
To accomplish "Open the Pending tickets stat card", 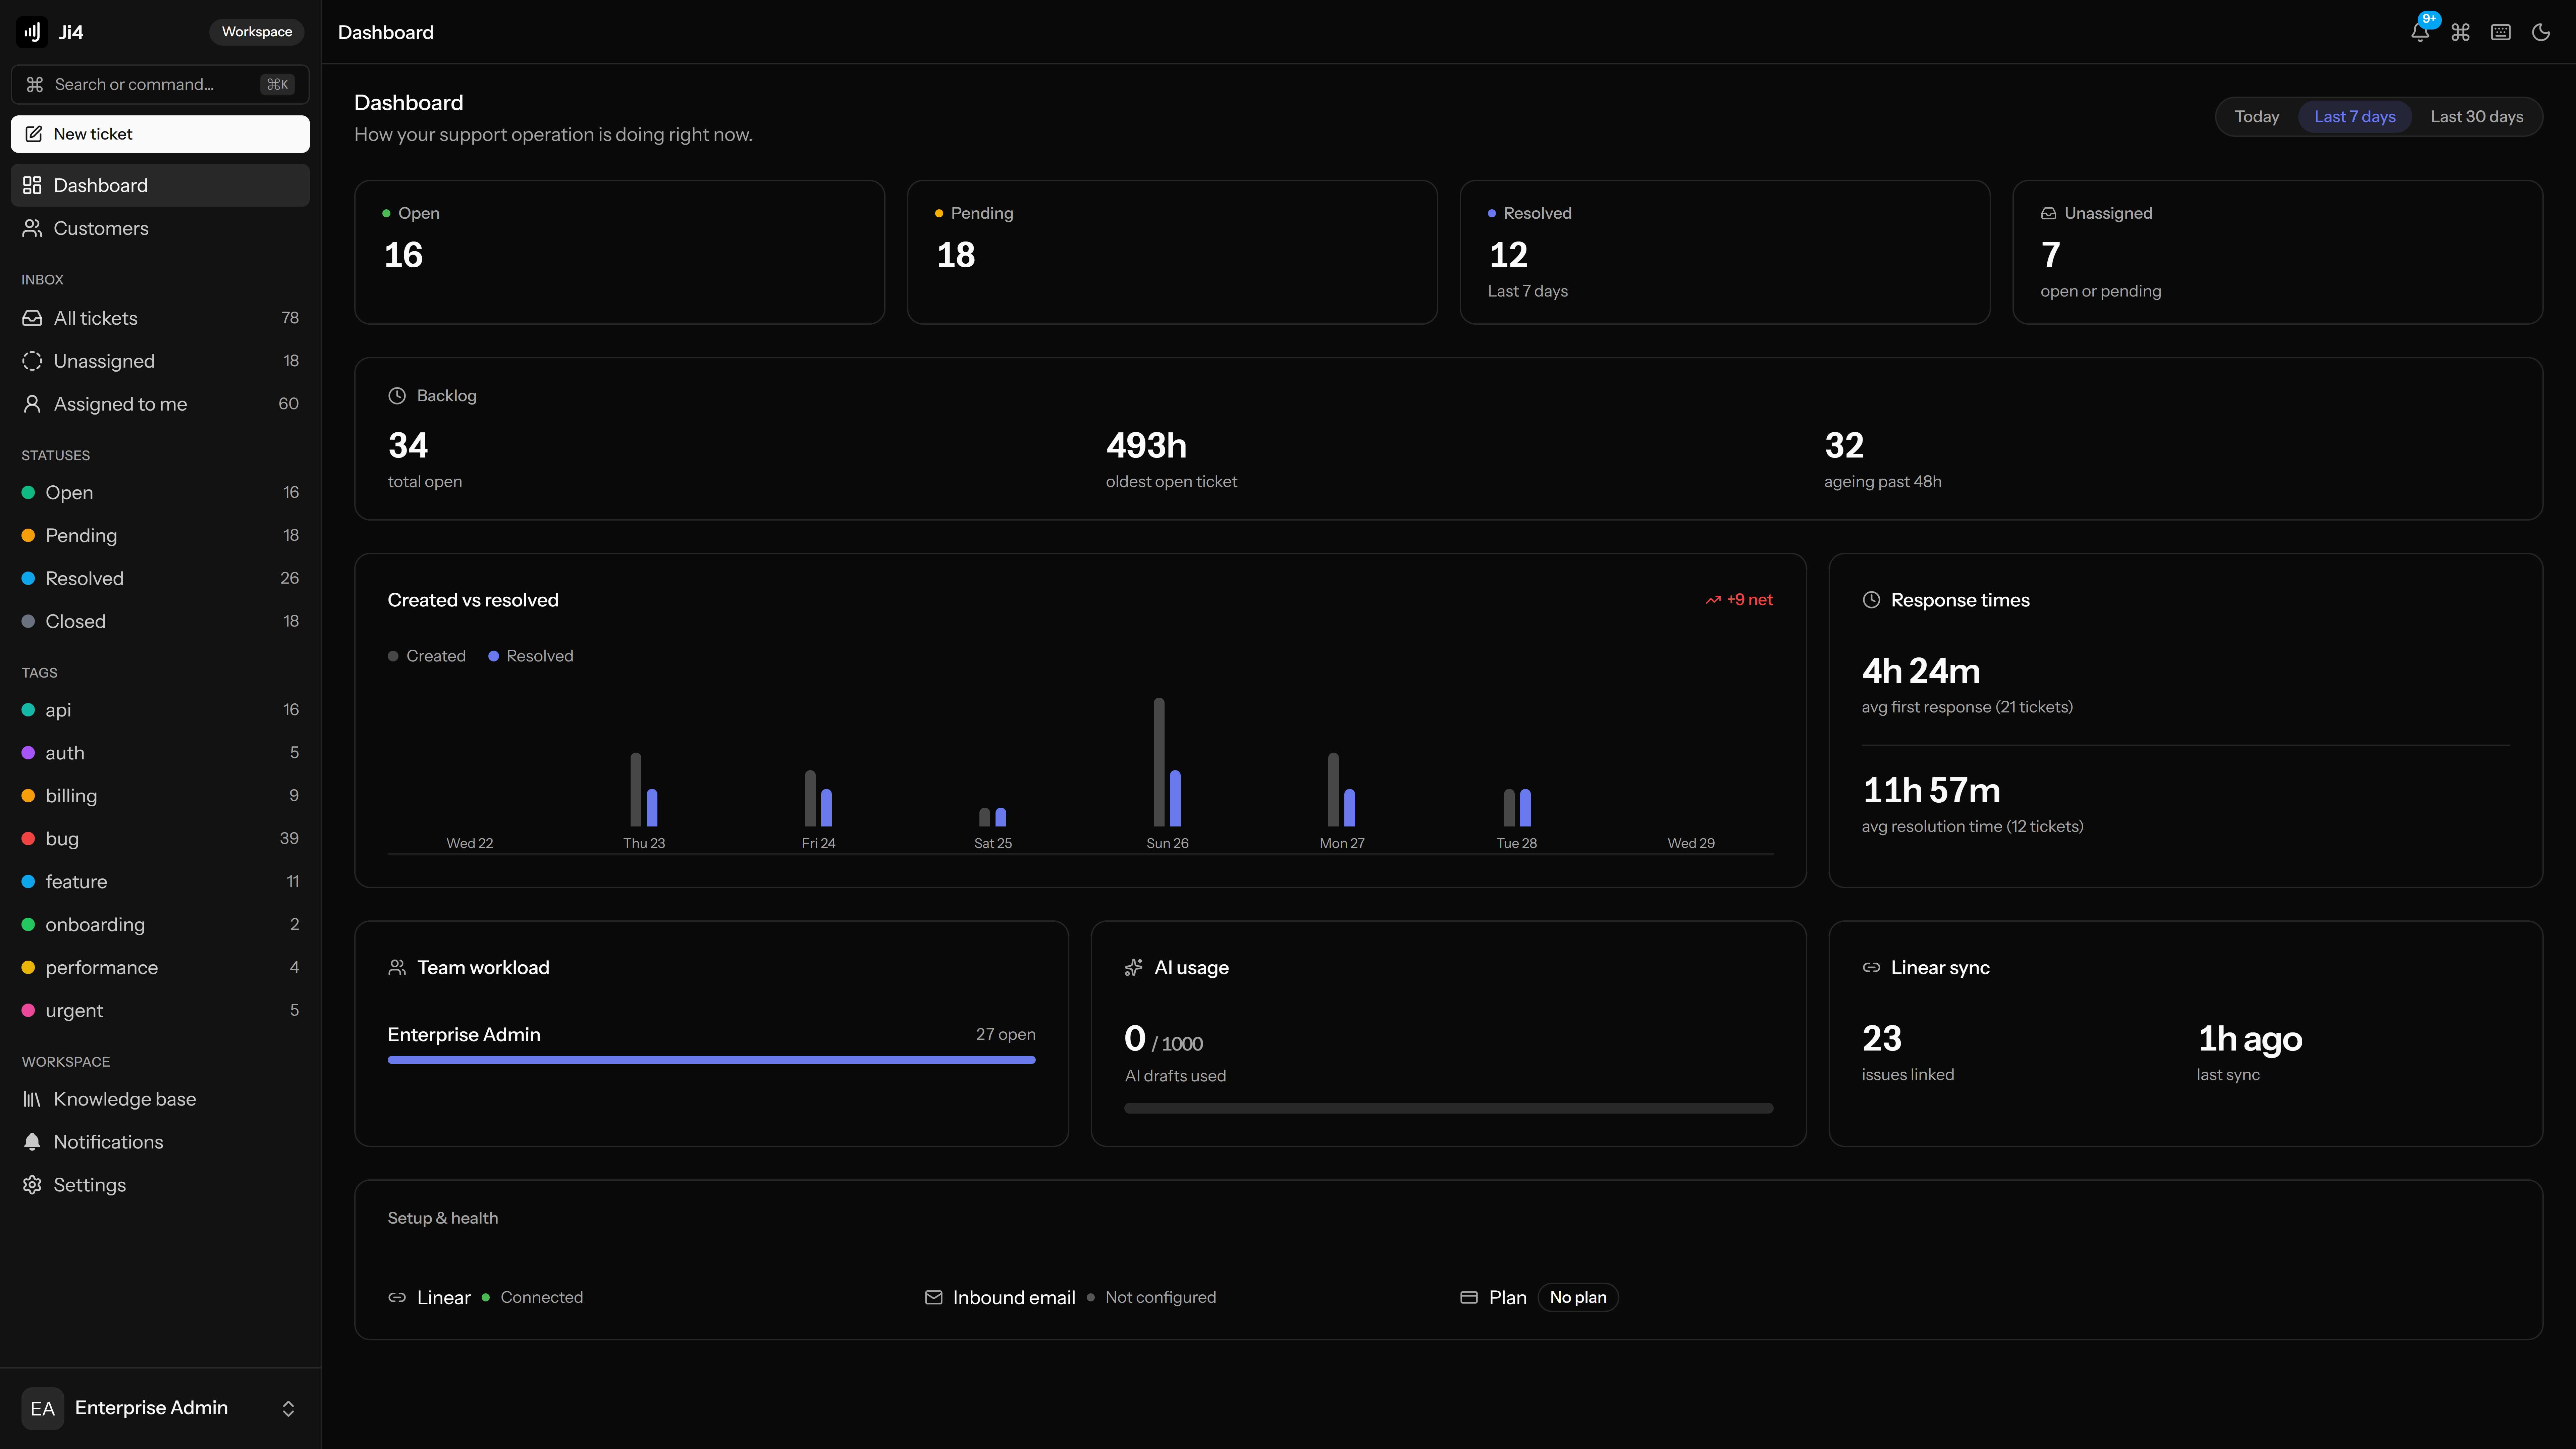I will pyautogui.click(x=1172, y=252).
